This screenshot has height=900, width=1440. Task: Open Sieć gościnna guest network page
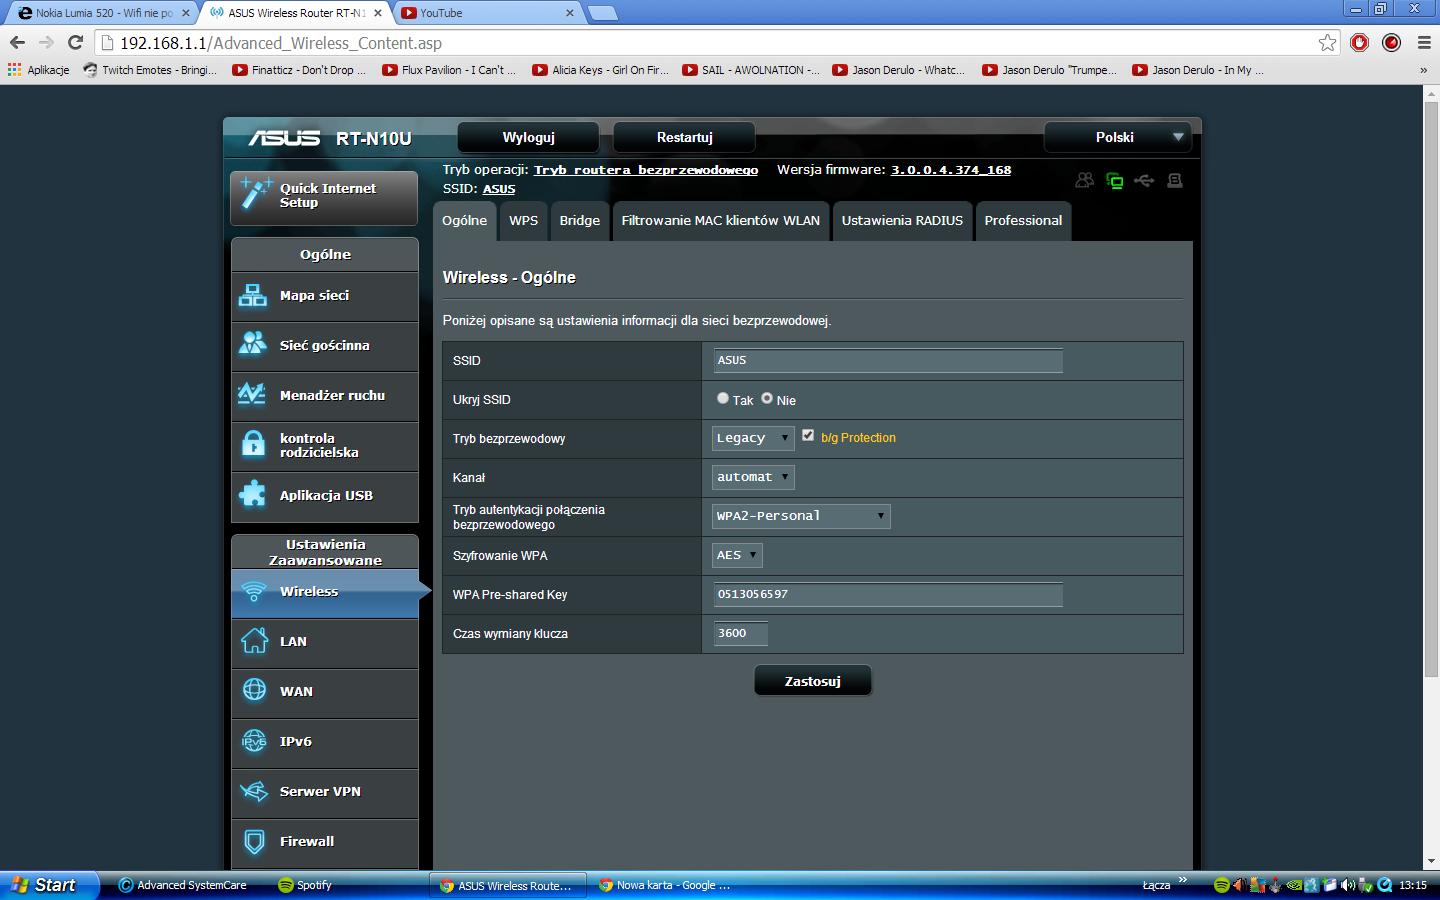click(324, 346)
